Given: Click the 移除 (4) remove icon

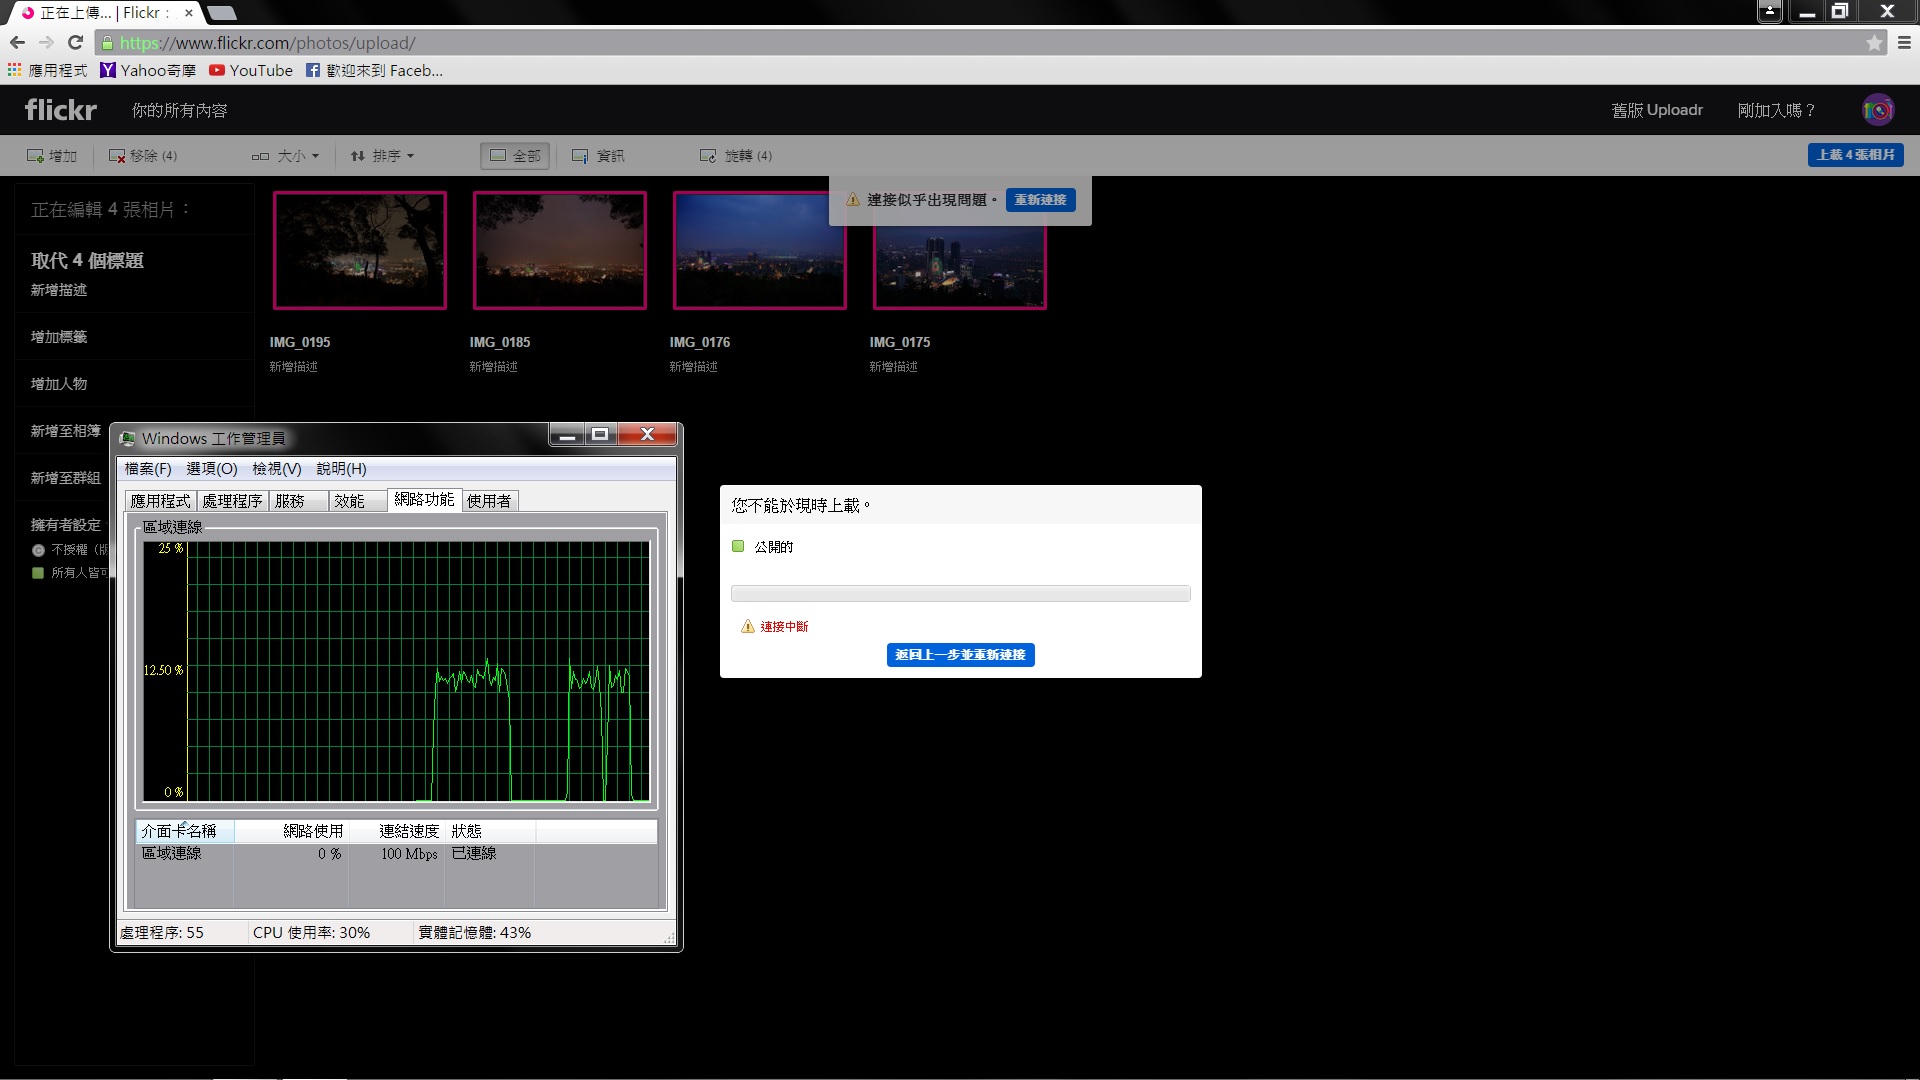Looking at the screenshot, I should 117,156.
